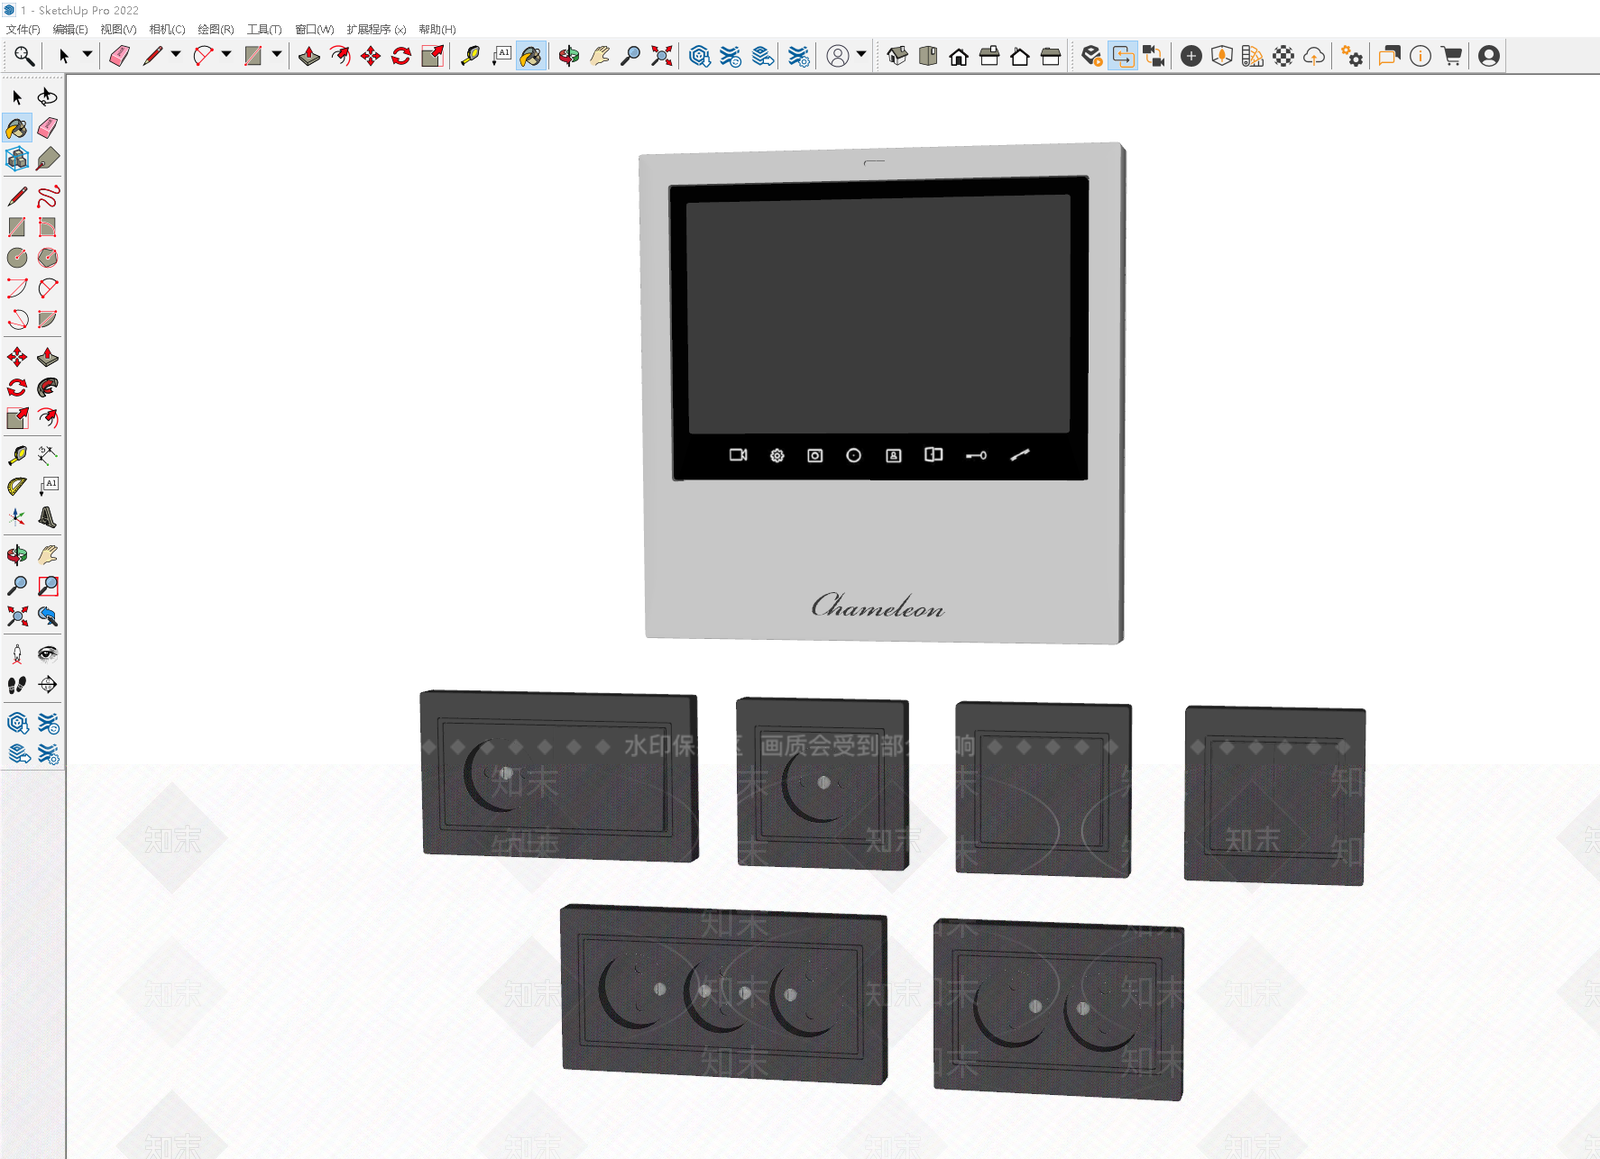Activate the Zoom Window tool
1600x1159 pixels.
tap(47, 585)
